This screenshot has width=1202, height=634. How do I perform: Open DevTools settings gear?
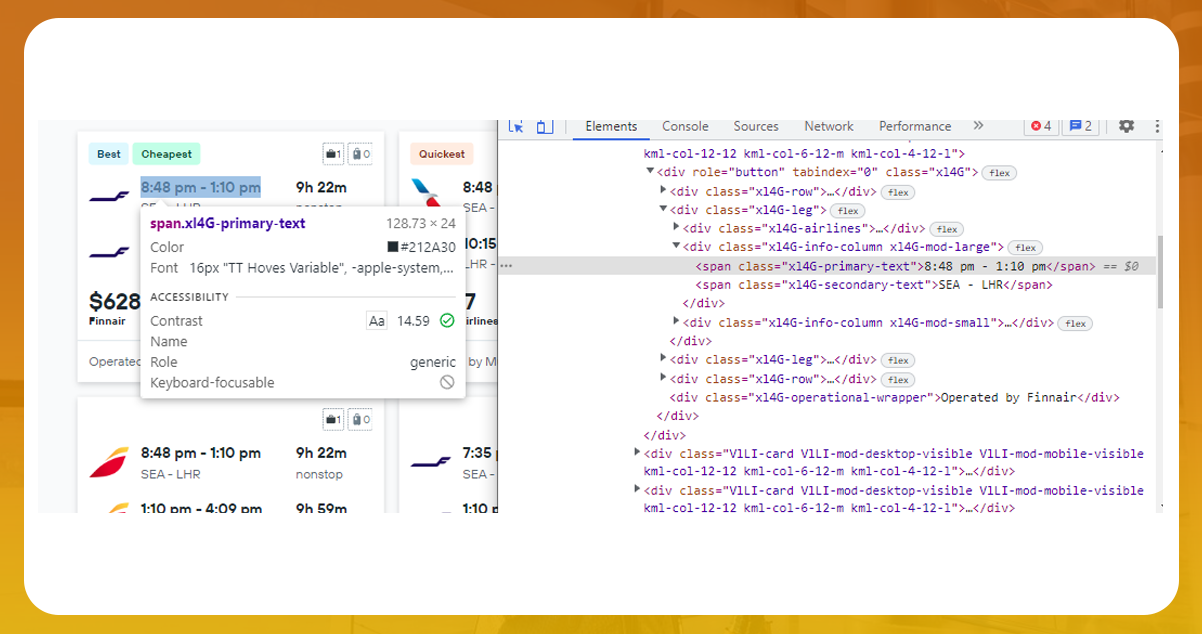click(1126, 126)
